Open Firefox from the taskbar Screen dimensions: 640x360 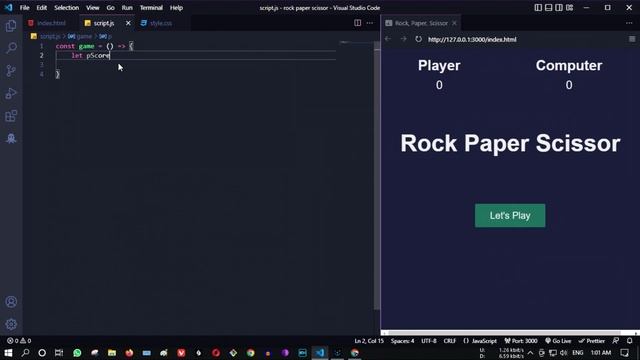point(129,353)
